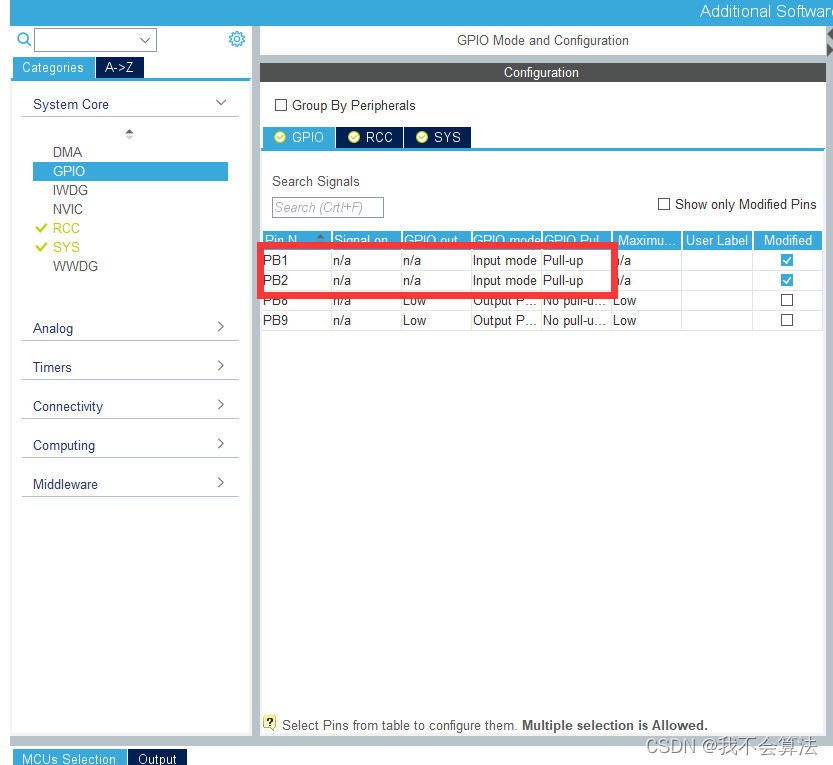833x765 pixels.
Task: Click No pull-u... cell for PB9
Action: [x=574, y=320]
